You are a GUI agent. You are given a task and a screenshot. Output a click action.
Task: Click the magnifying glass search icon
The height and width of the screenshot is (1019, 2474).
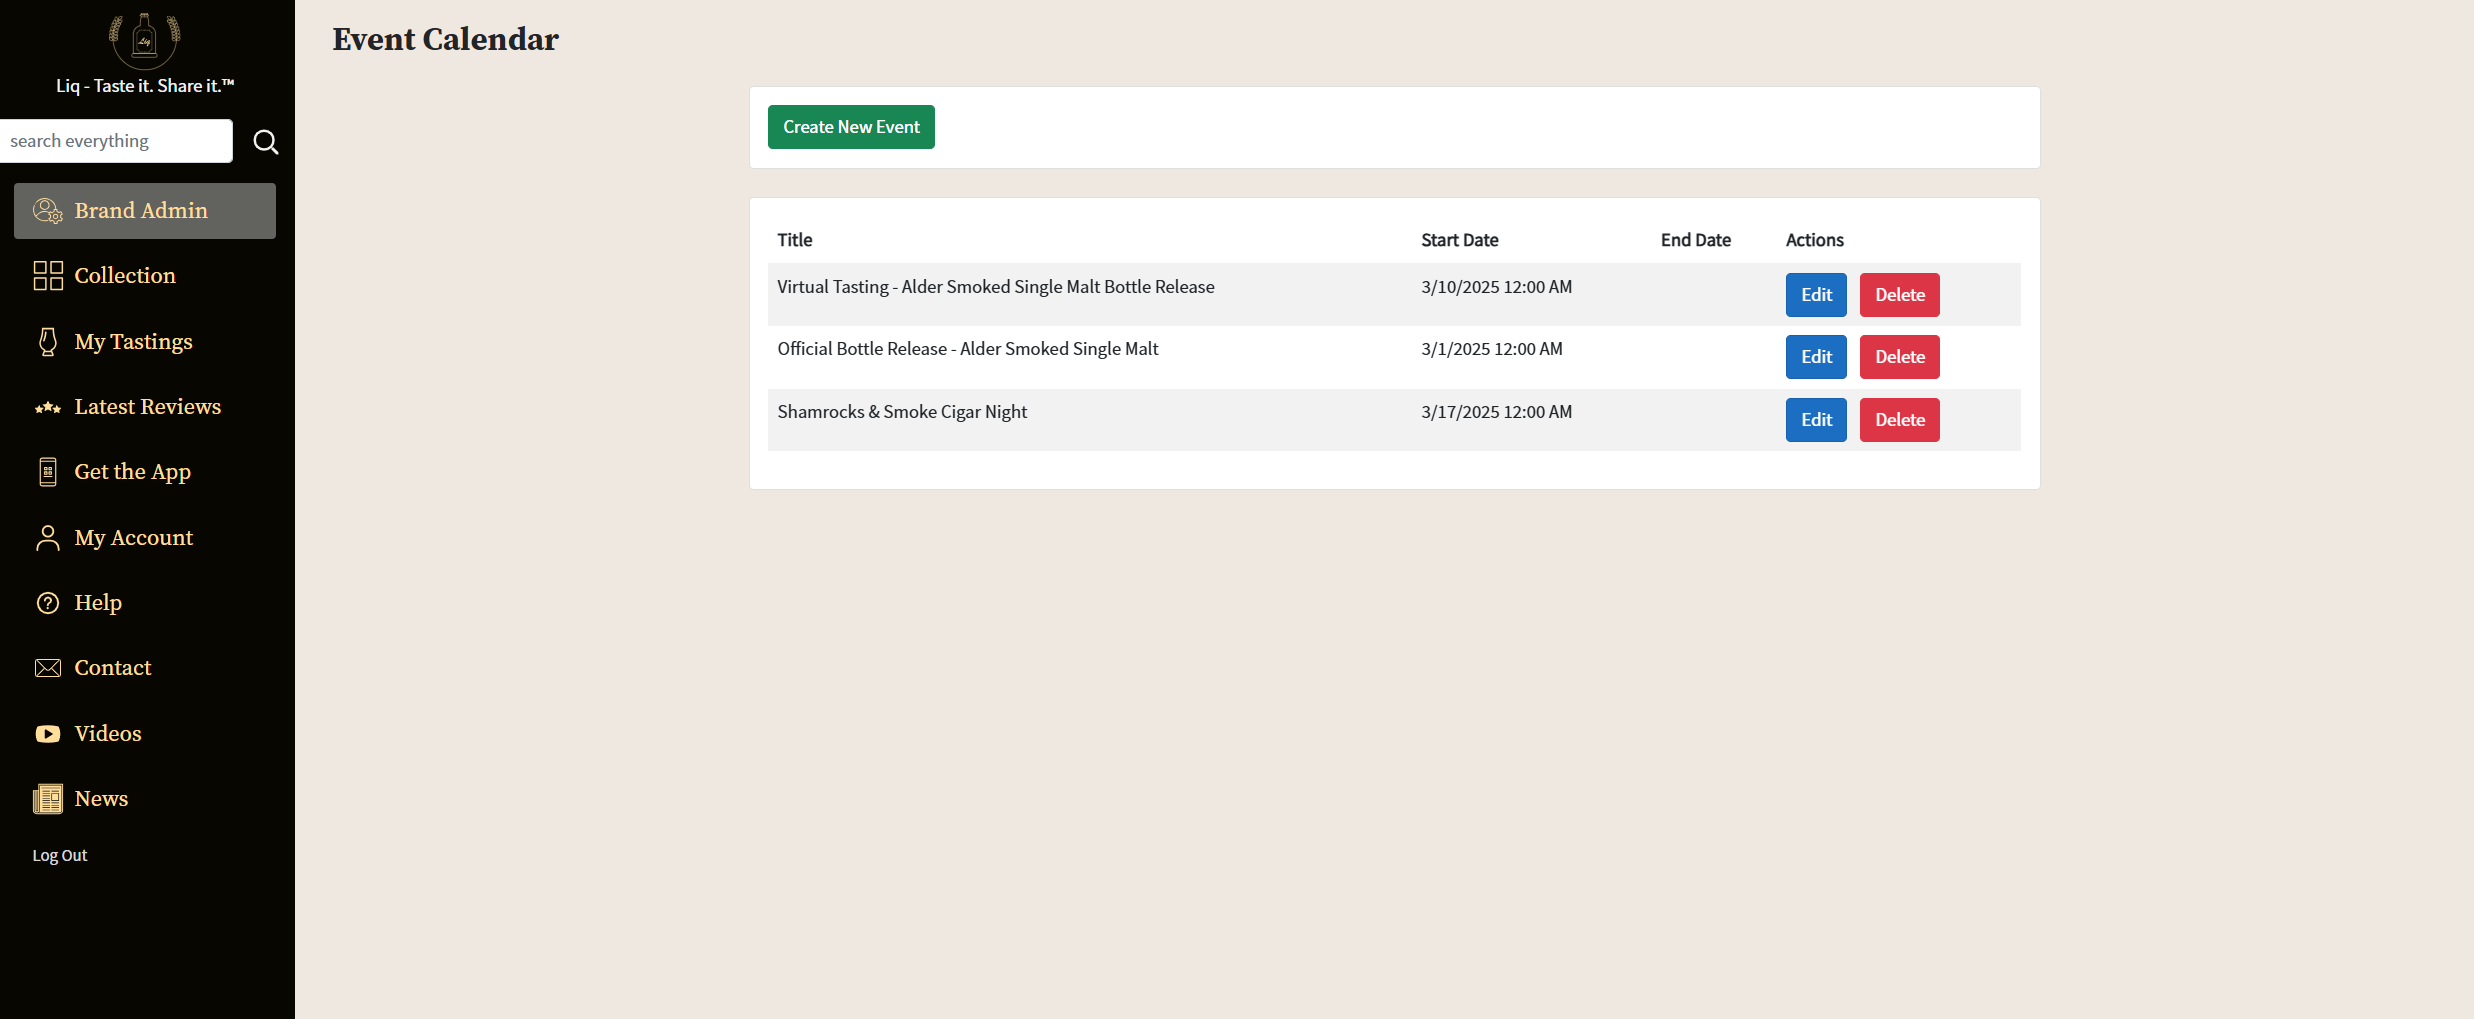coord(265,142)
